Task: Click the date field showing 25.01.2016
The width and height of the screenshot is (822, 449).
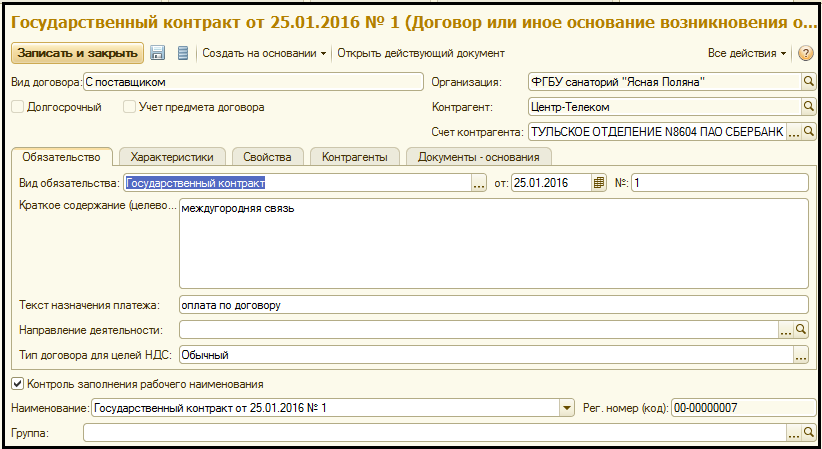Action: point(551,183)
